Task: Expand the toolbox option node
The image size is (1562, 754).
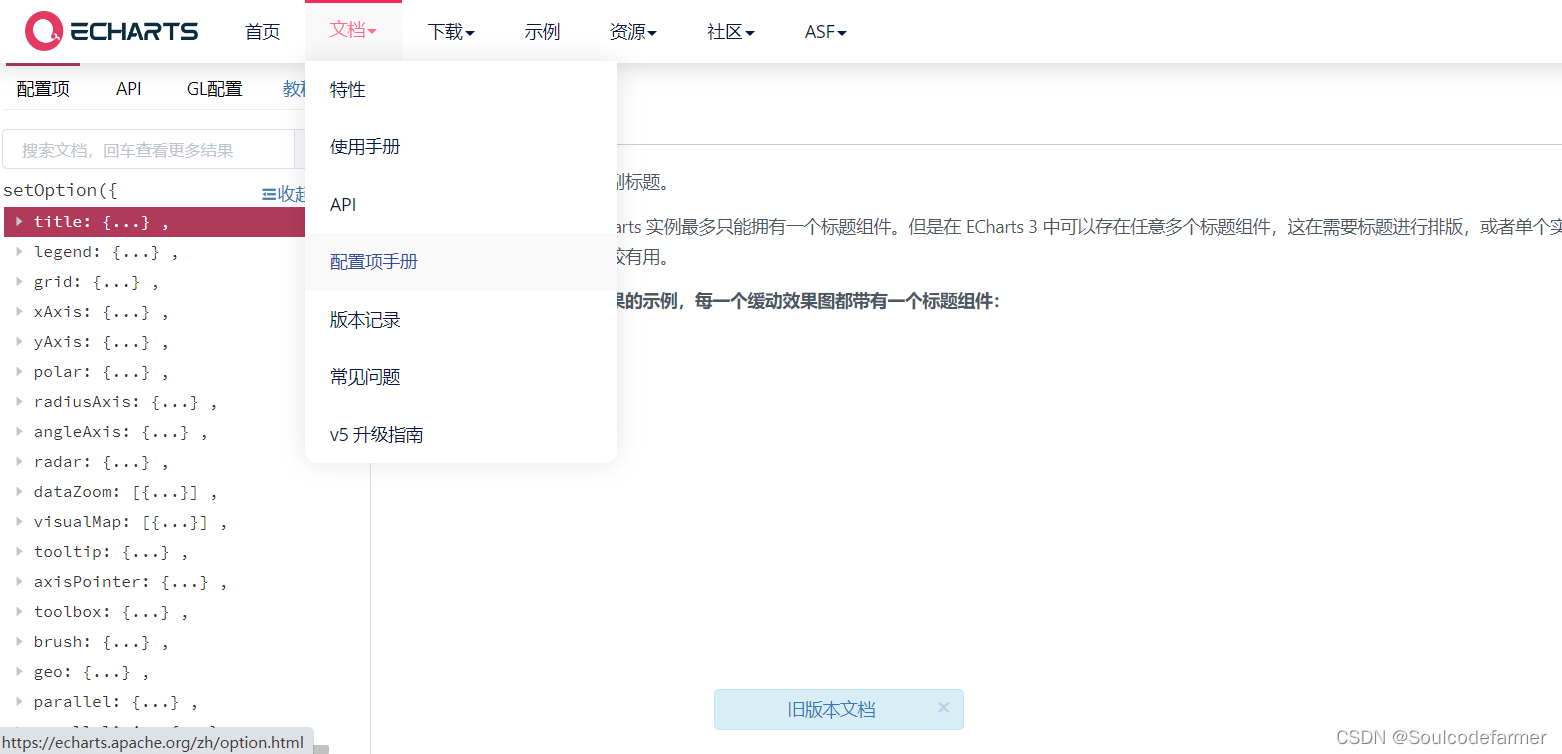Action: click(x=19, y=611)
